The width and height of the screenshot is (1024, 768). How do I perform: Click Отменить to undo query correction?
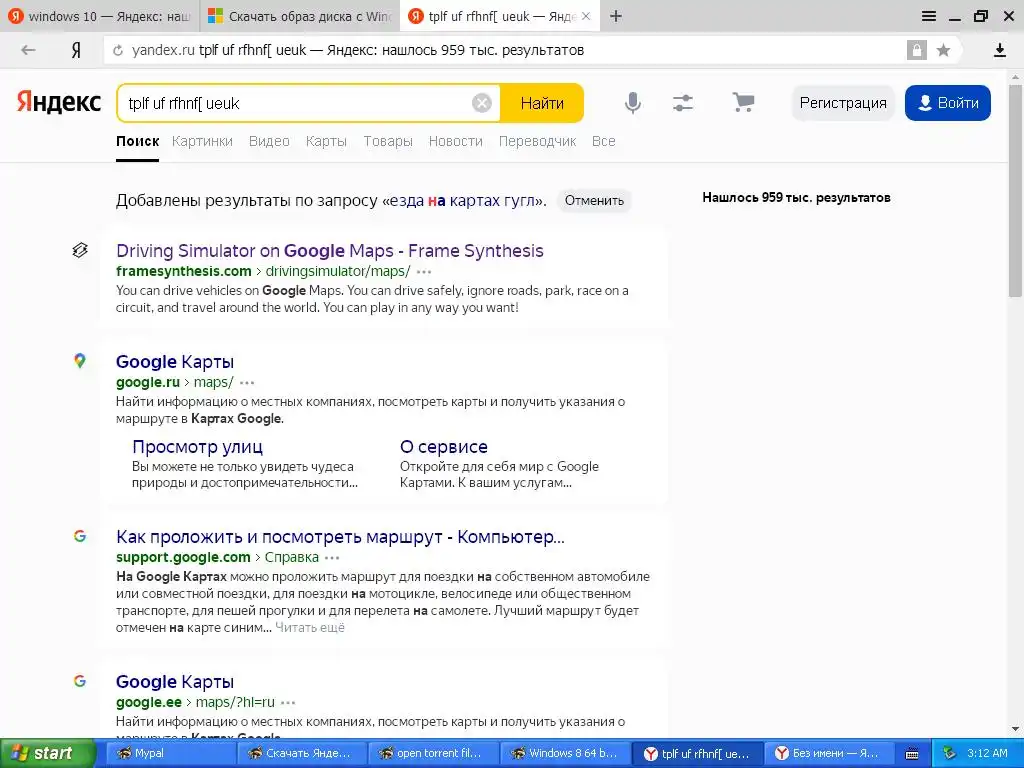pyautogui.click(x=594, y=200)
